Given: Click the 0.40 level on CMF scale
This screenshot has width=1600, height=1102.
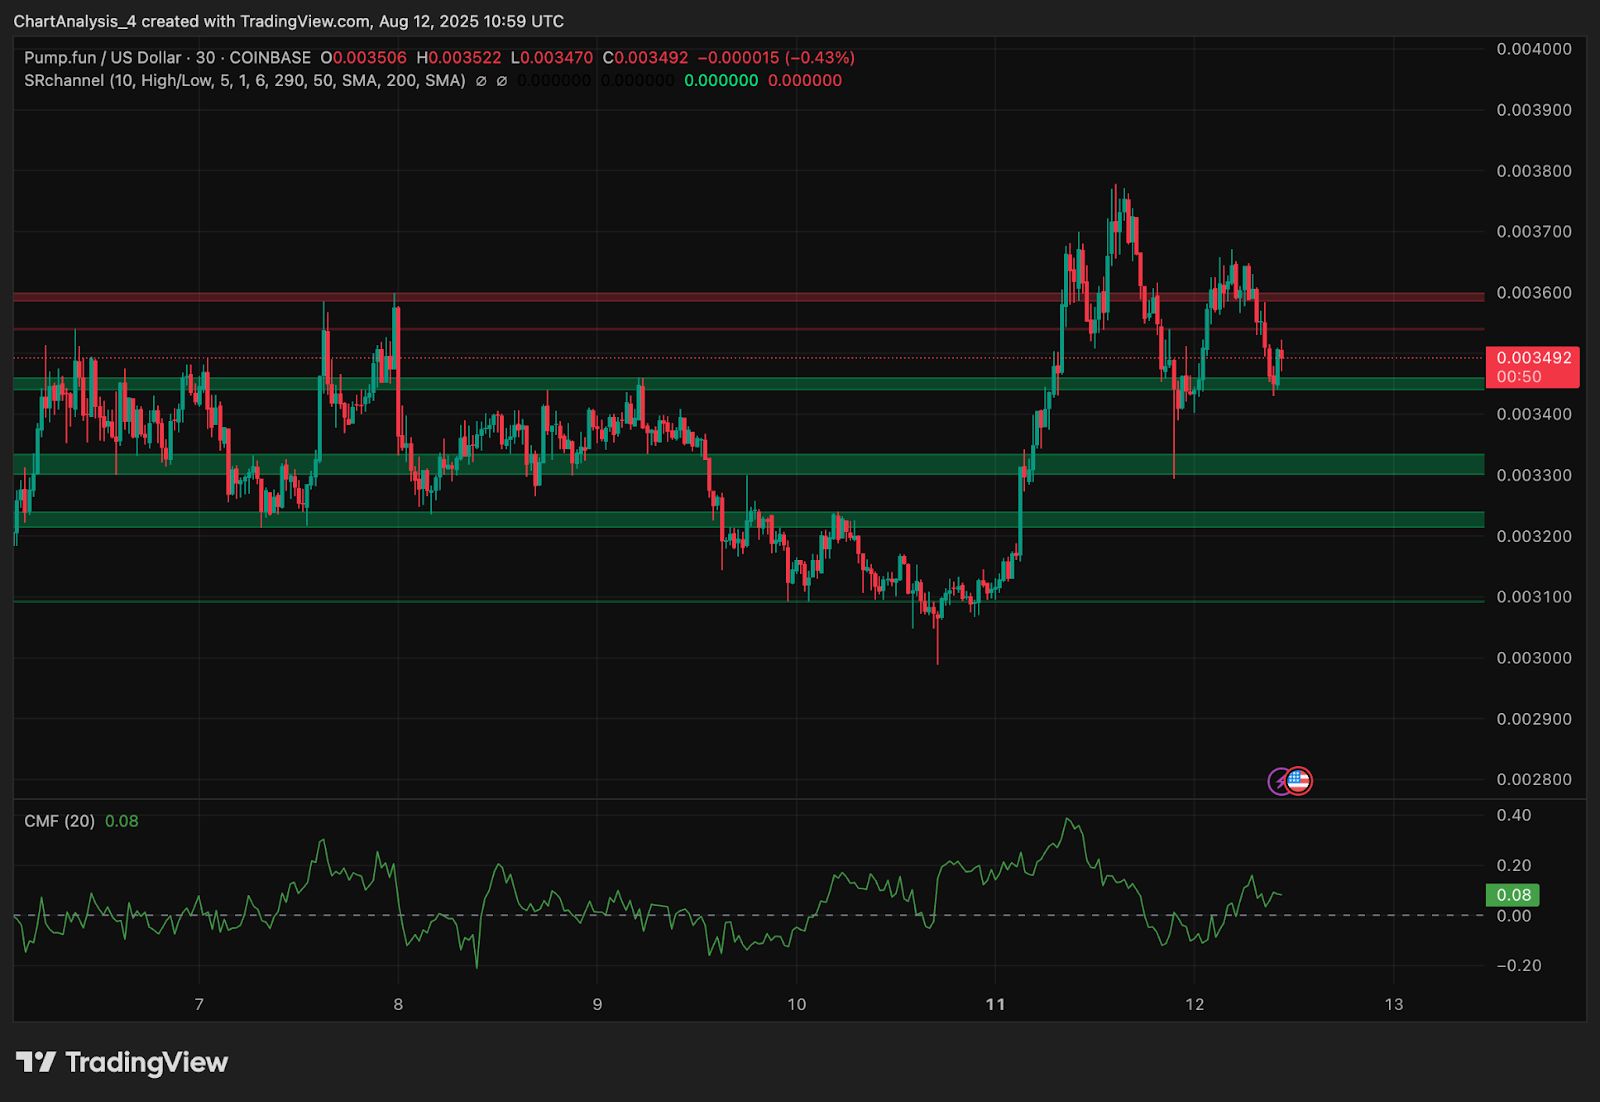Looking at the screenshot, I should point(1514,815).
